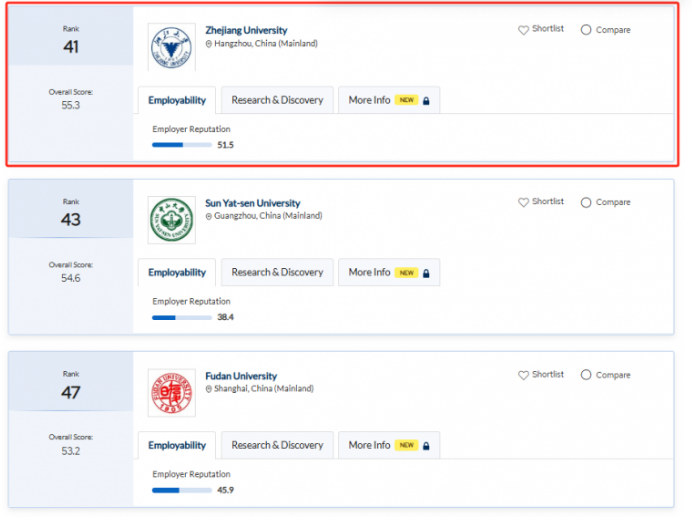The image size is (692, 526).
Task: Toggle Compare radio for Zhejiang University
Action: click(x=586, y=30)
